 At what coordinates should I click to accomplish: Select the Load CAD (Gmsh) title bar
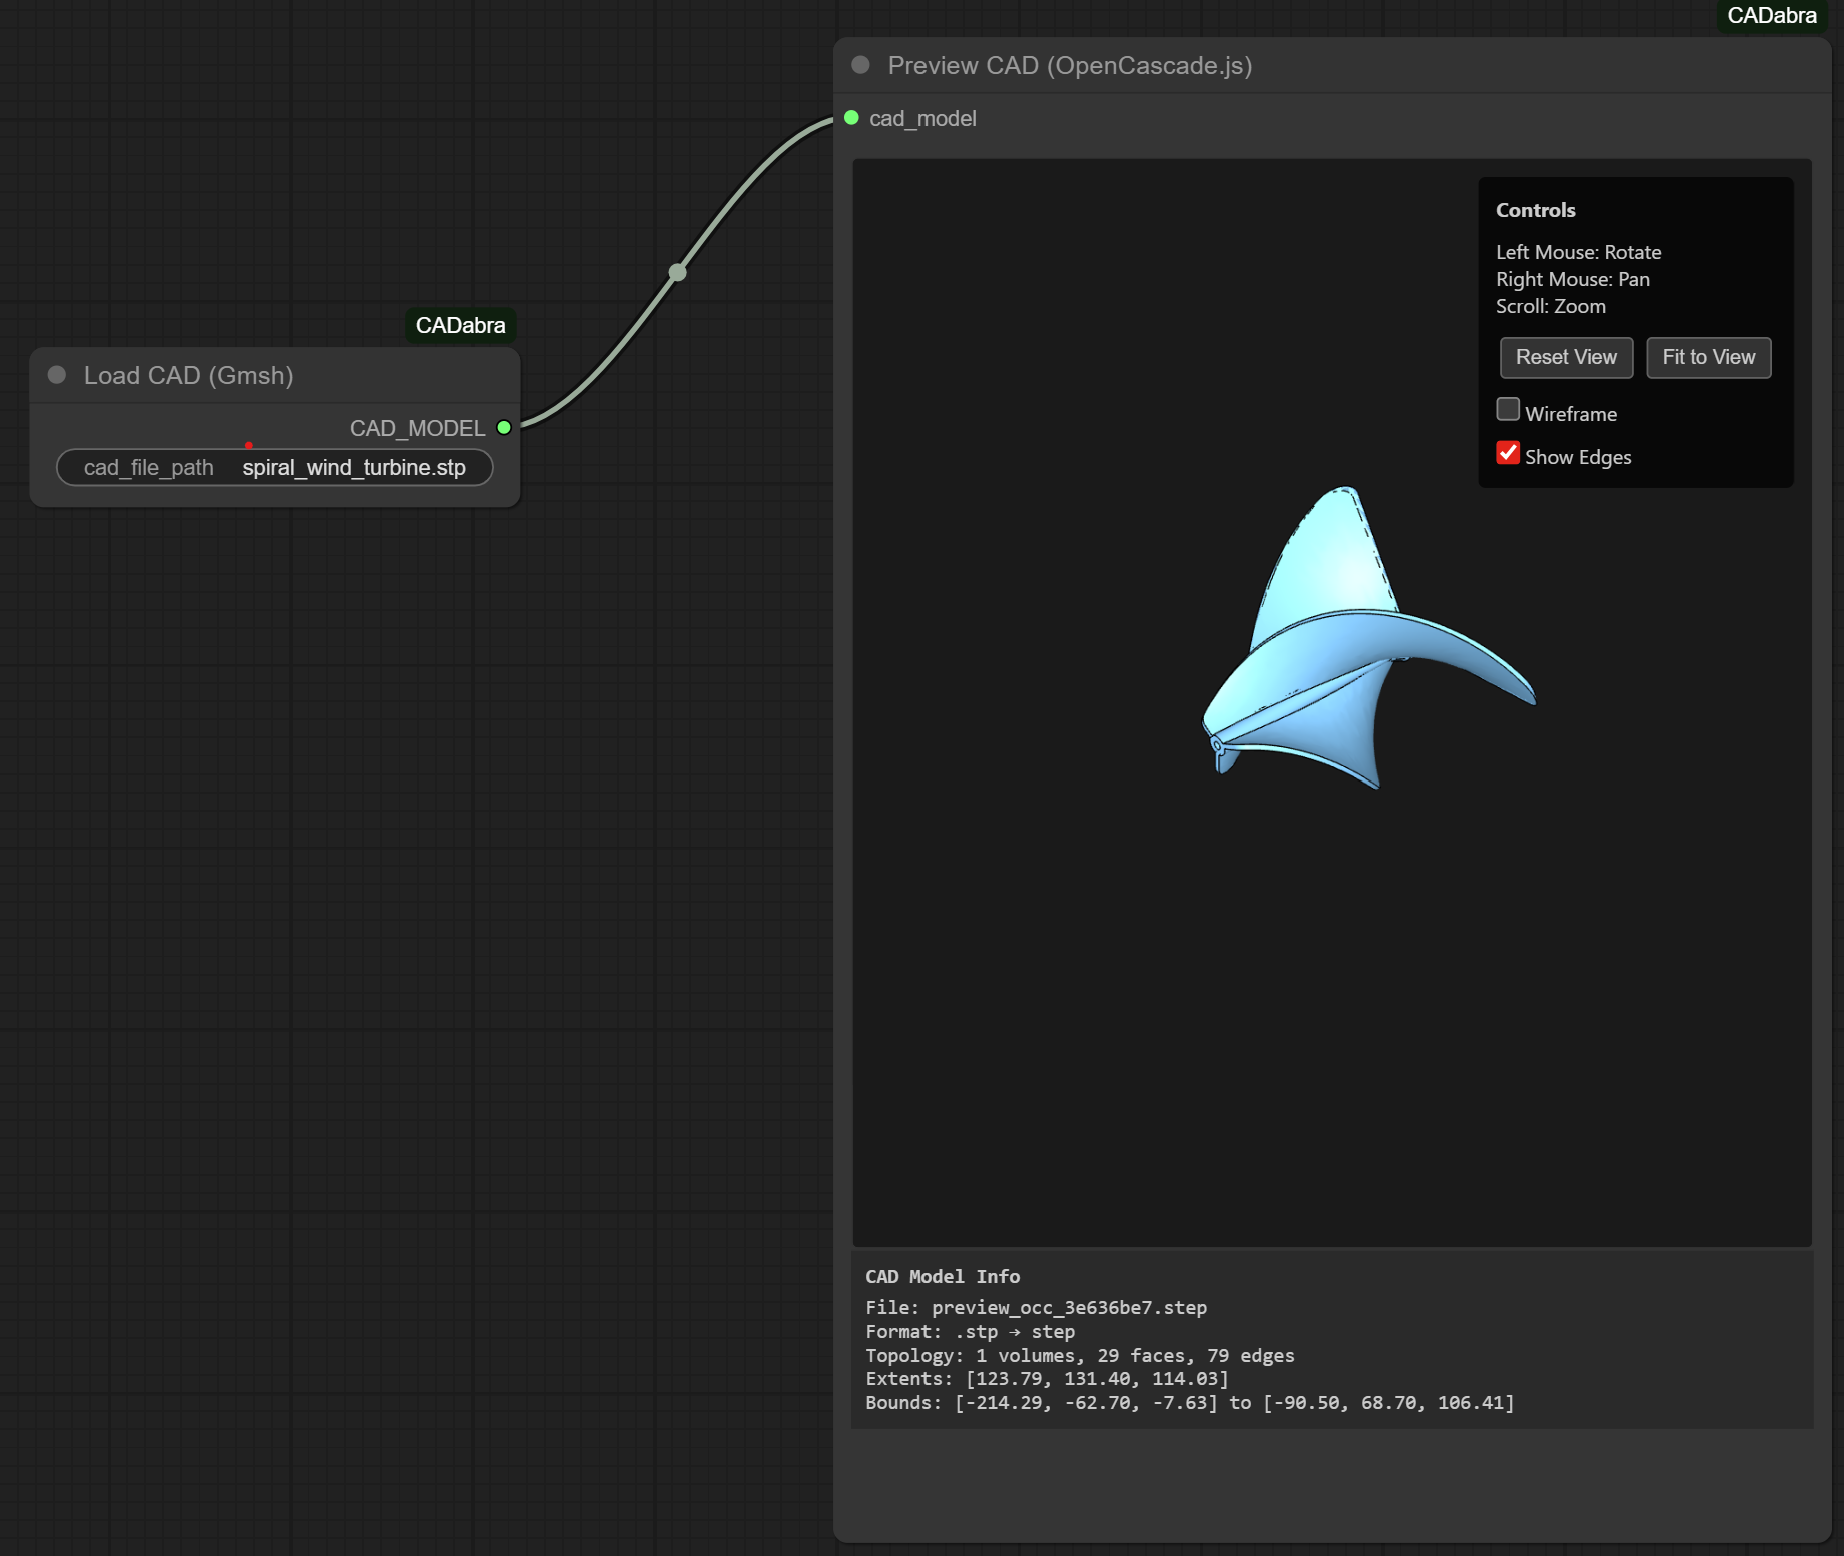click(275, 375)
